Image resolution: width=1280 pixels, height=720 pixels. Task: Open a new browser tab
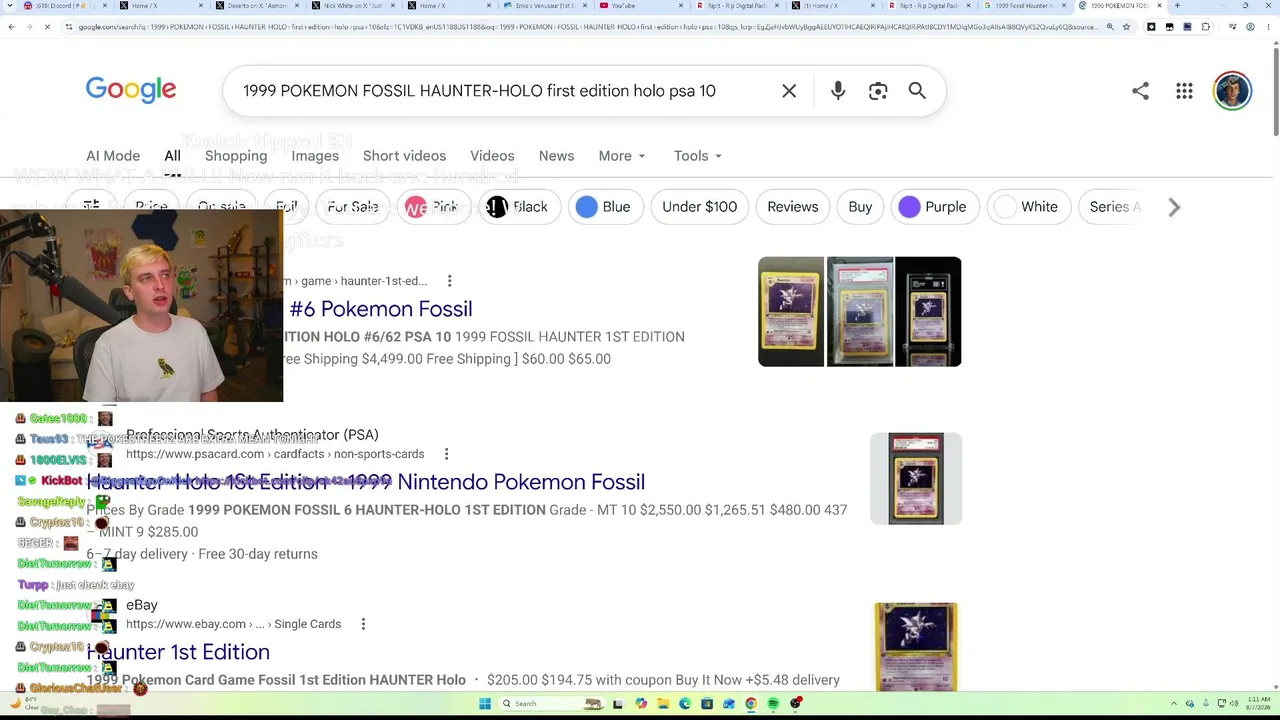click(1177, 6)
